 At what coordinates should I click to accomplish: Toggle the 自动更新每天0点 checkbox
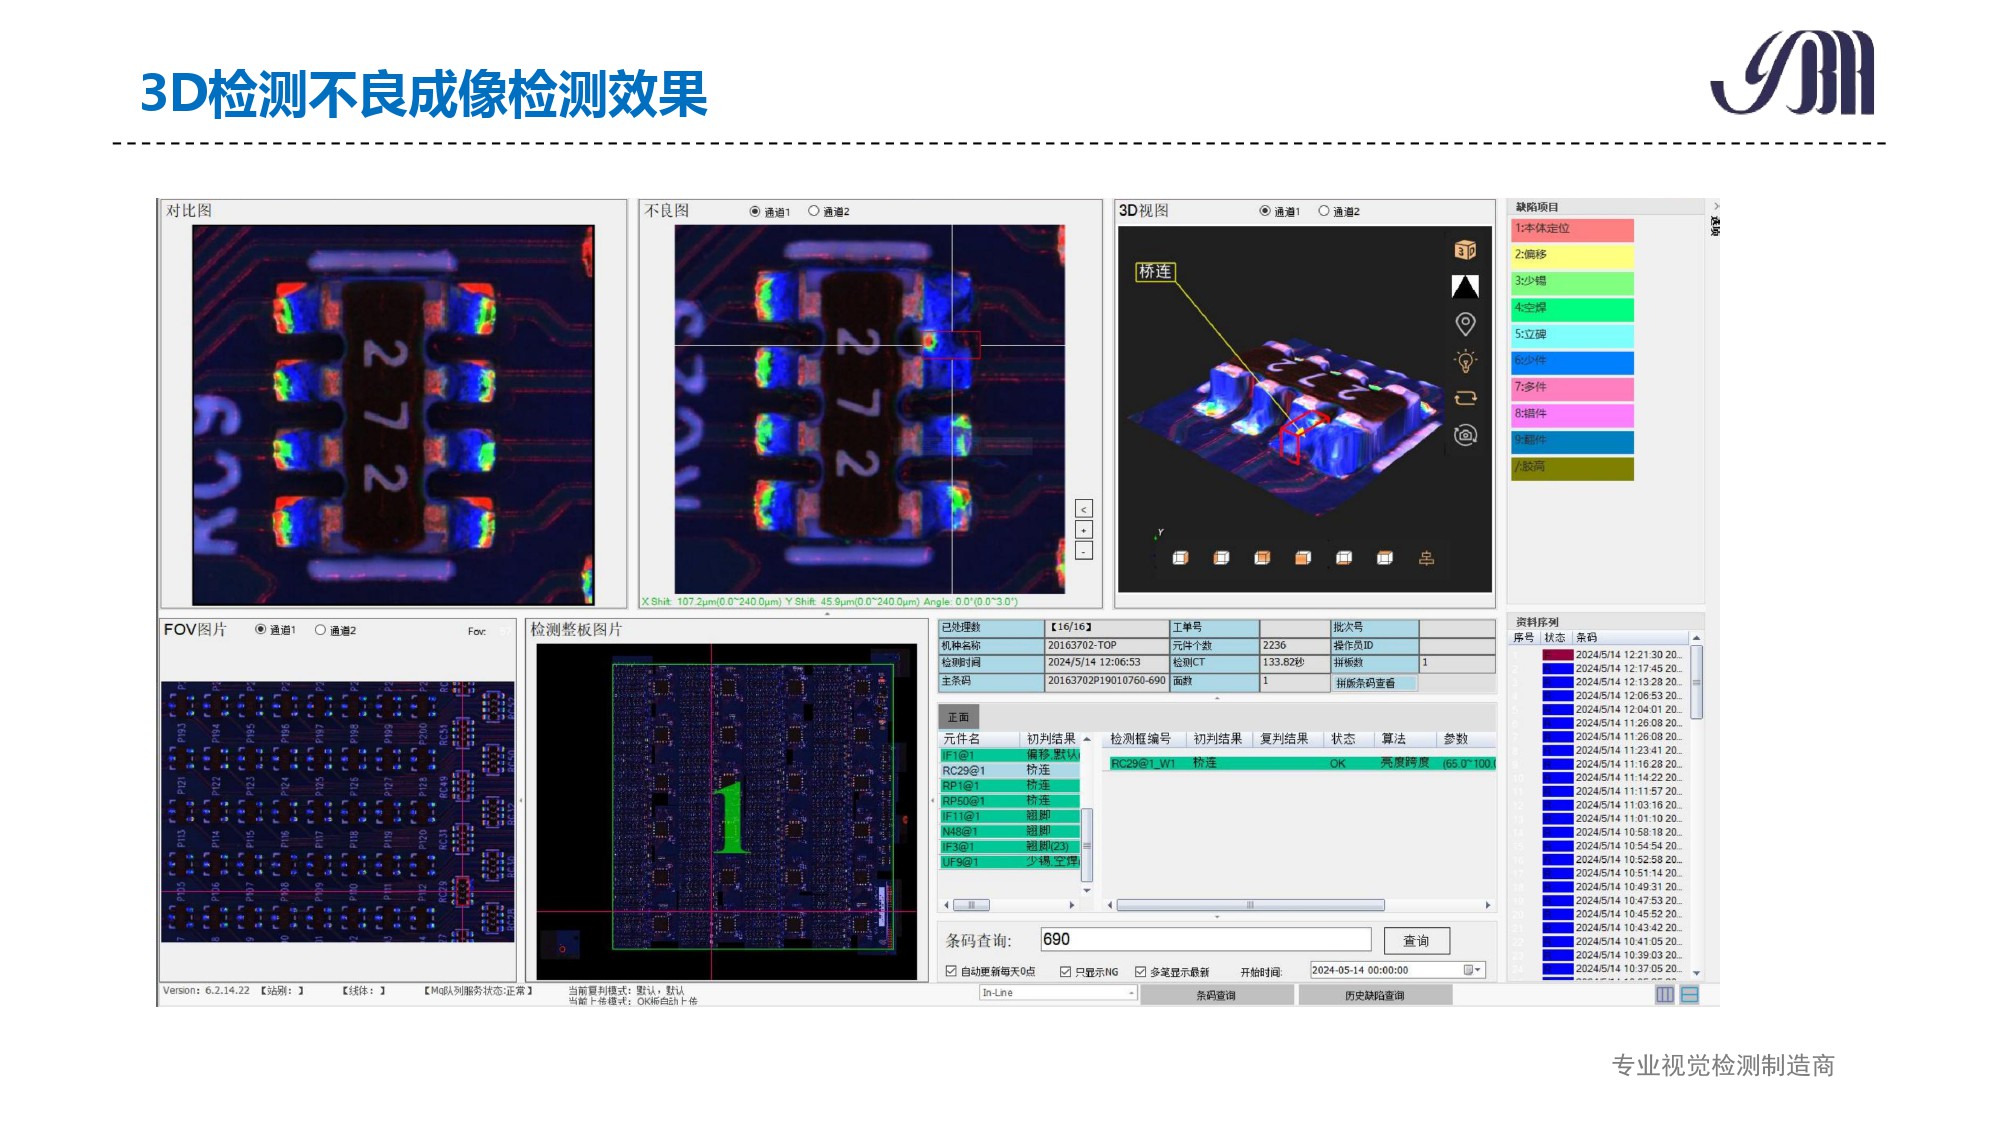coord(951,971)
